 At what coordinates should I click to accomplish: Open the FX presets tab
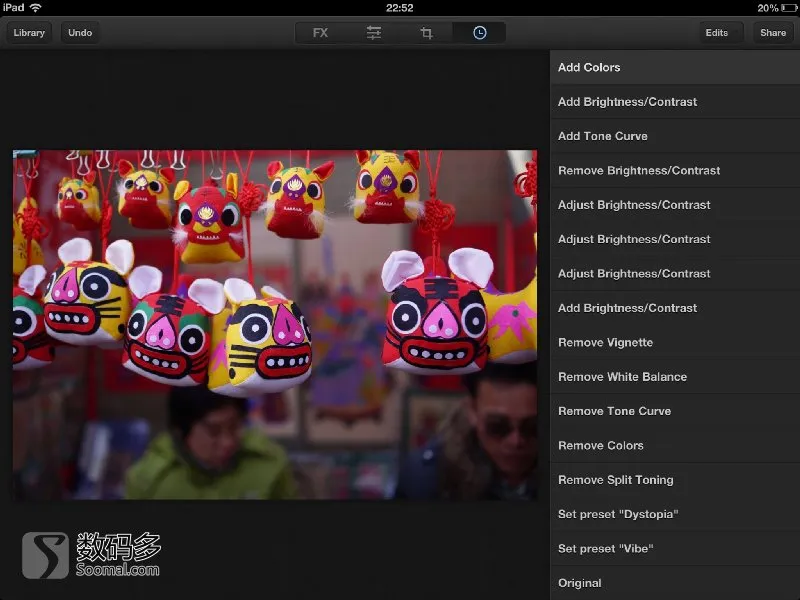(320, 33)
